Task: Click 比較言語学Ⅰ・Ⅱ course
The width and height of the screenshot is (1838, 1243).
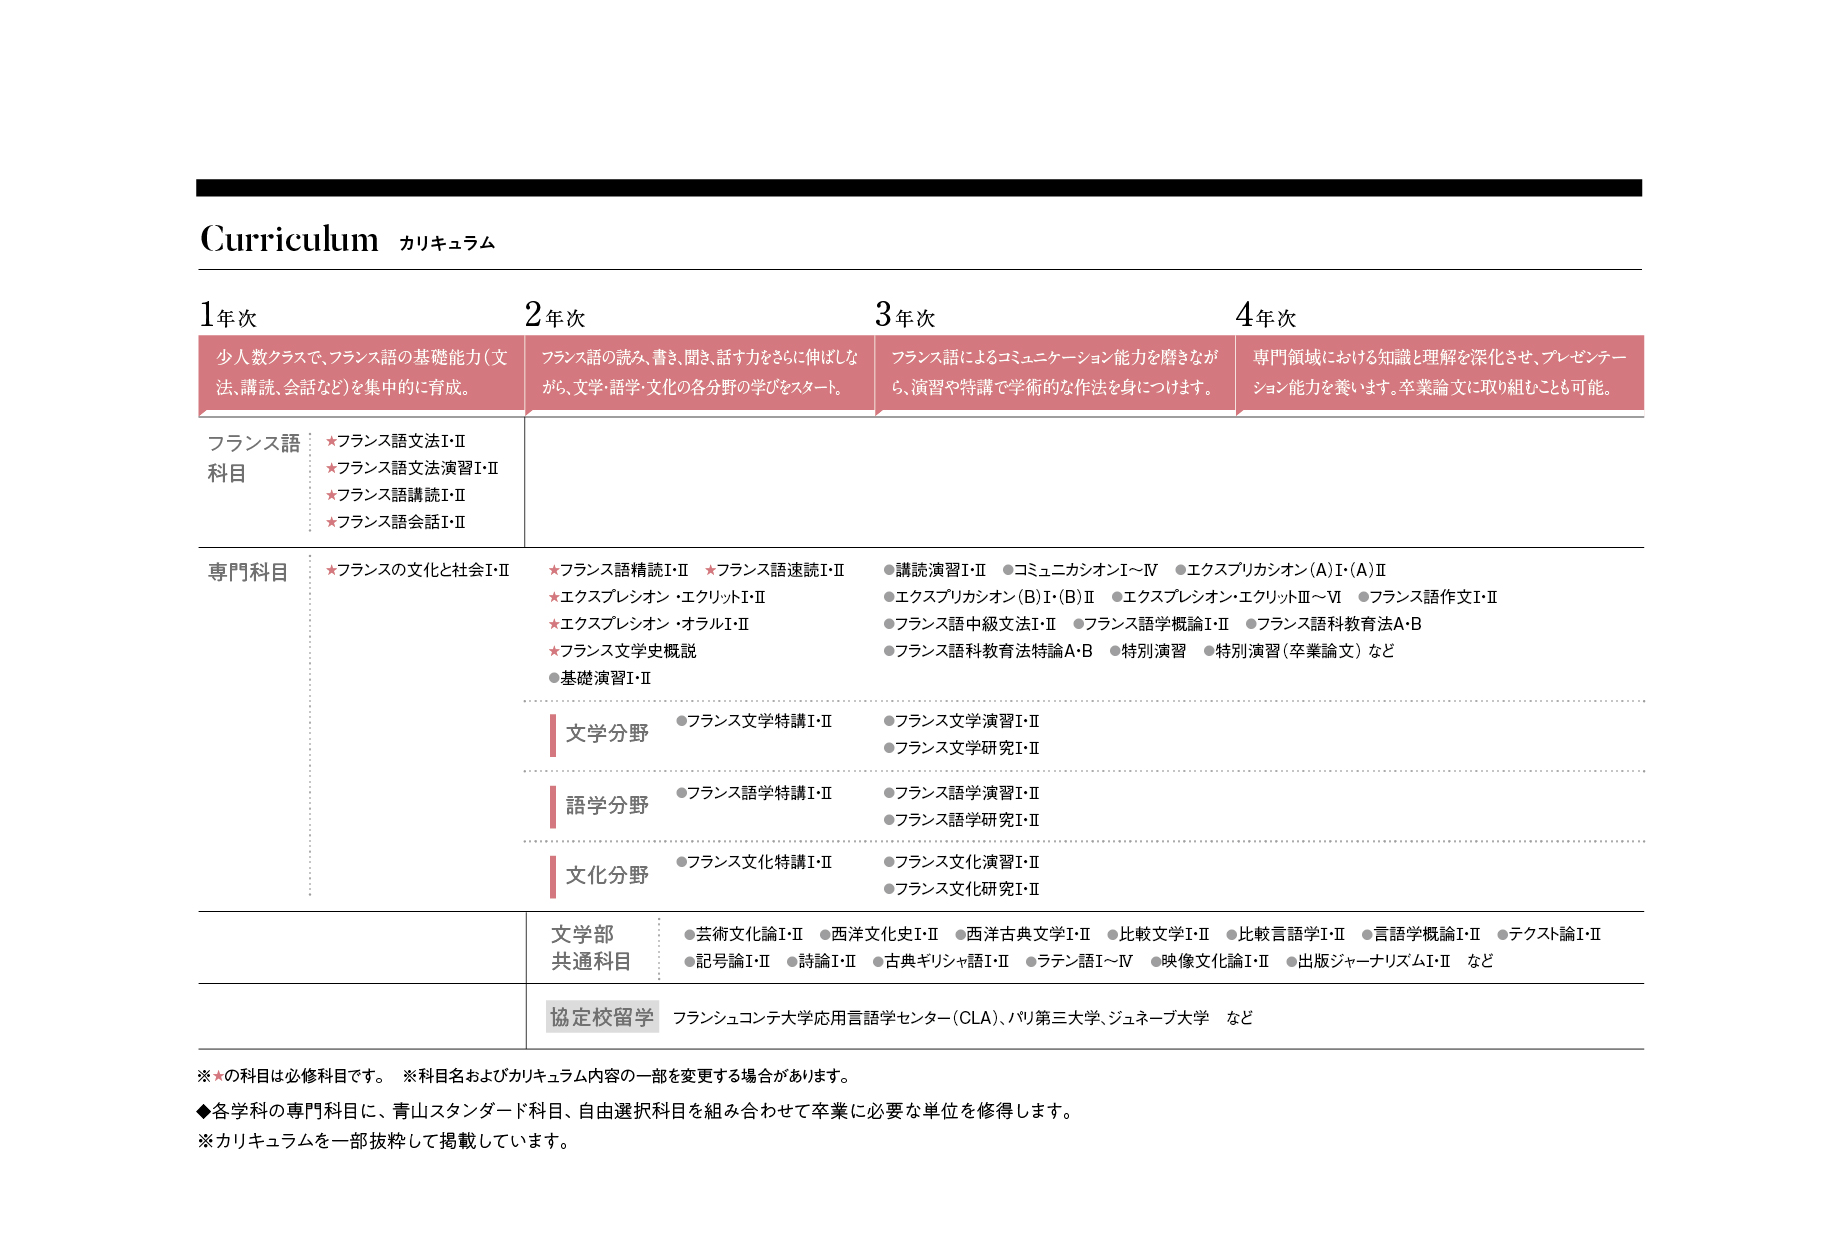Action: (1286, 934)
